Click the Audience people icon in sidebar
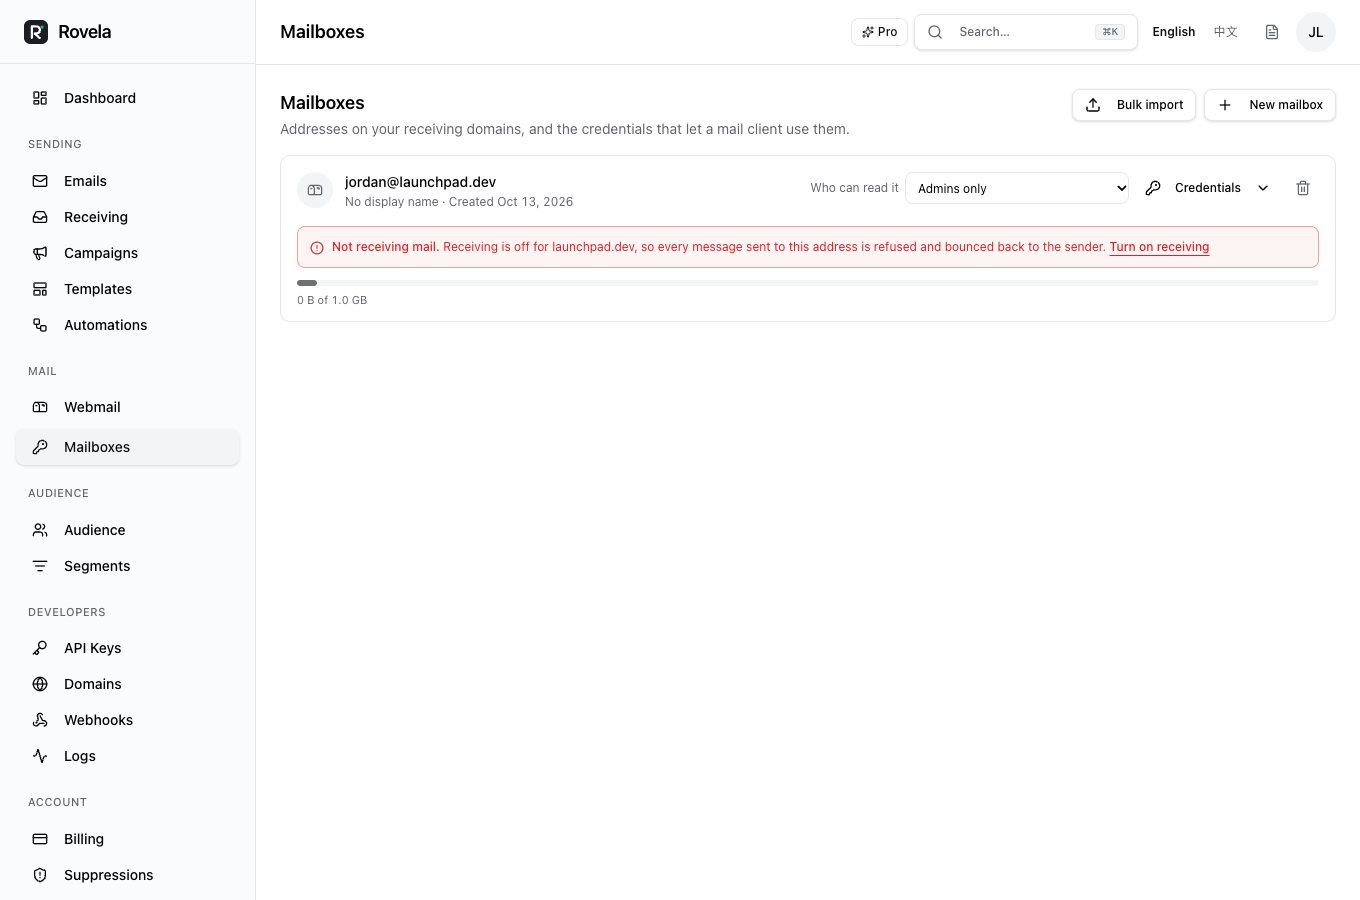This screenshot has width=1360, height=900. pos(40,530)
